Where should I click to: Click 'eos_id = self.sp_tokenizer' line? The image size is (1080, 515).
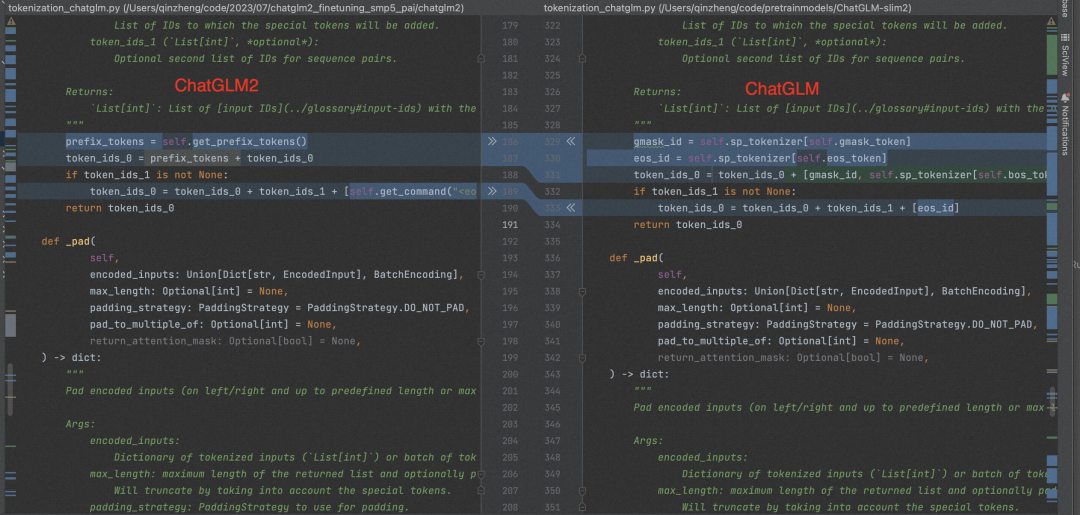pyautogui.click(x=760, y=158)
